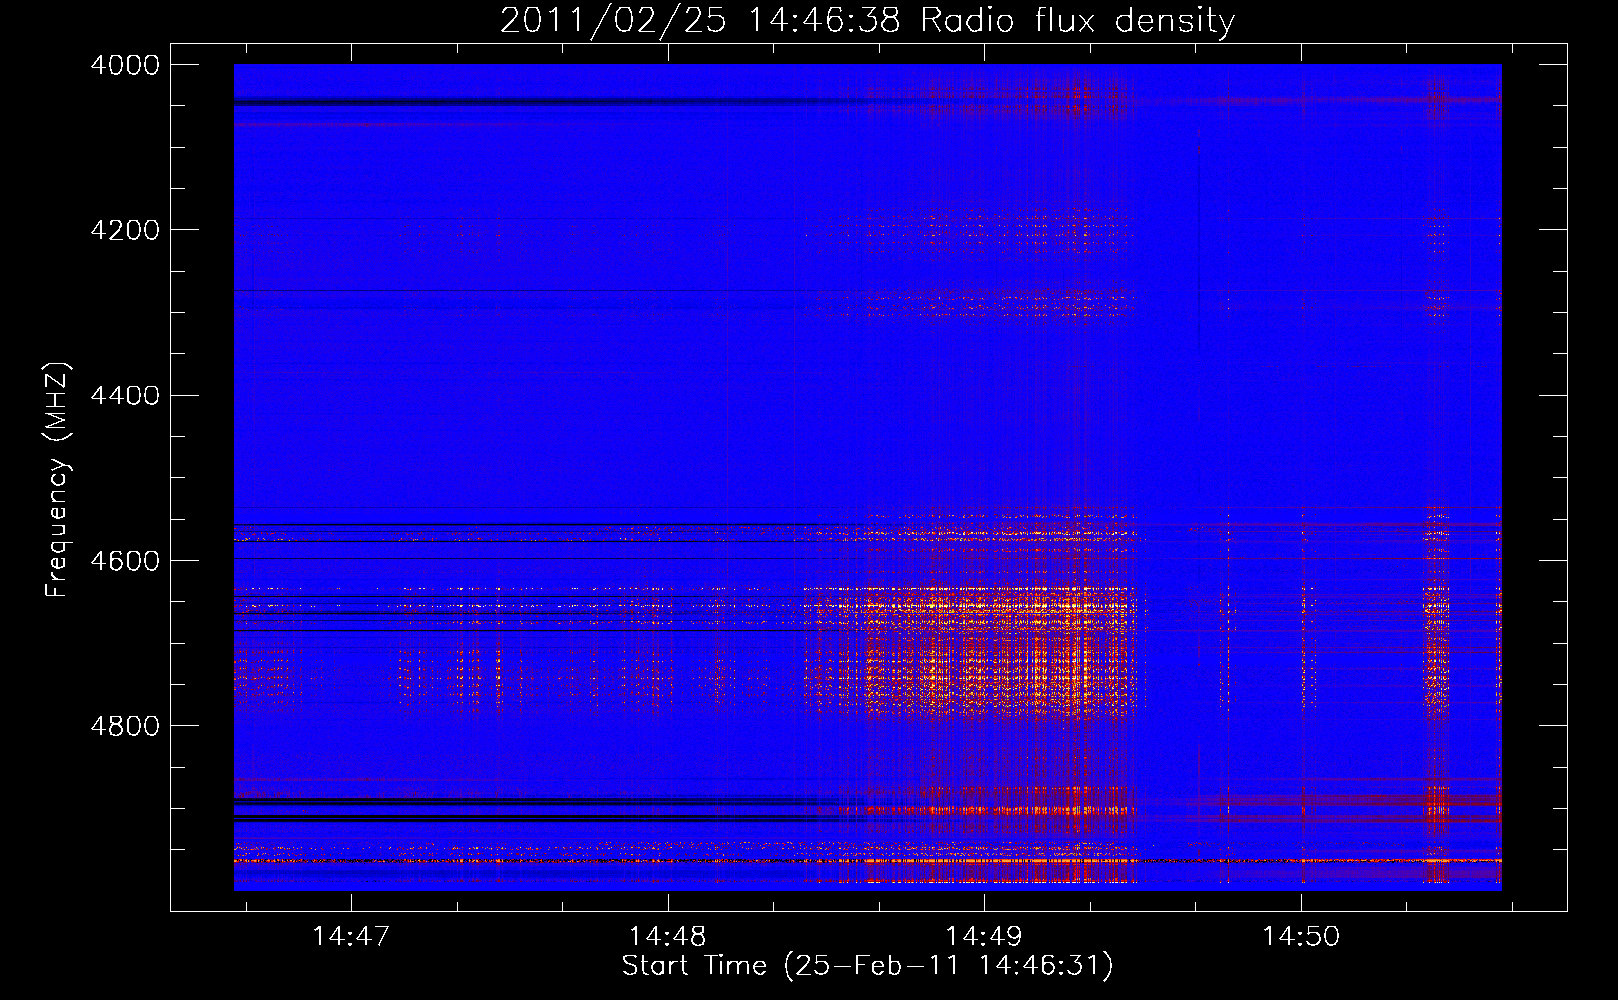Viewport: 1618px width, 1000px height.
Task: Select the 4200 frequency tick label
Action: click(x=125, y=230)
